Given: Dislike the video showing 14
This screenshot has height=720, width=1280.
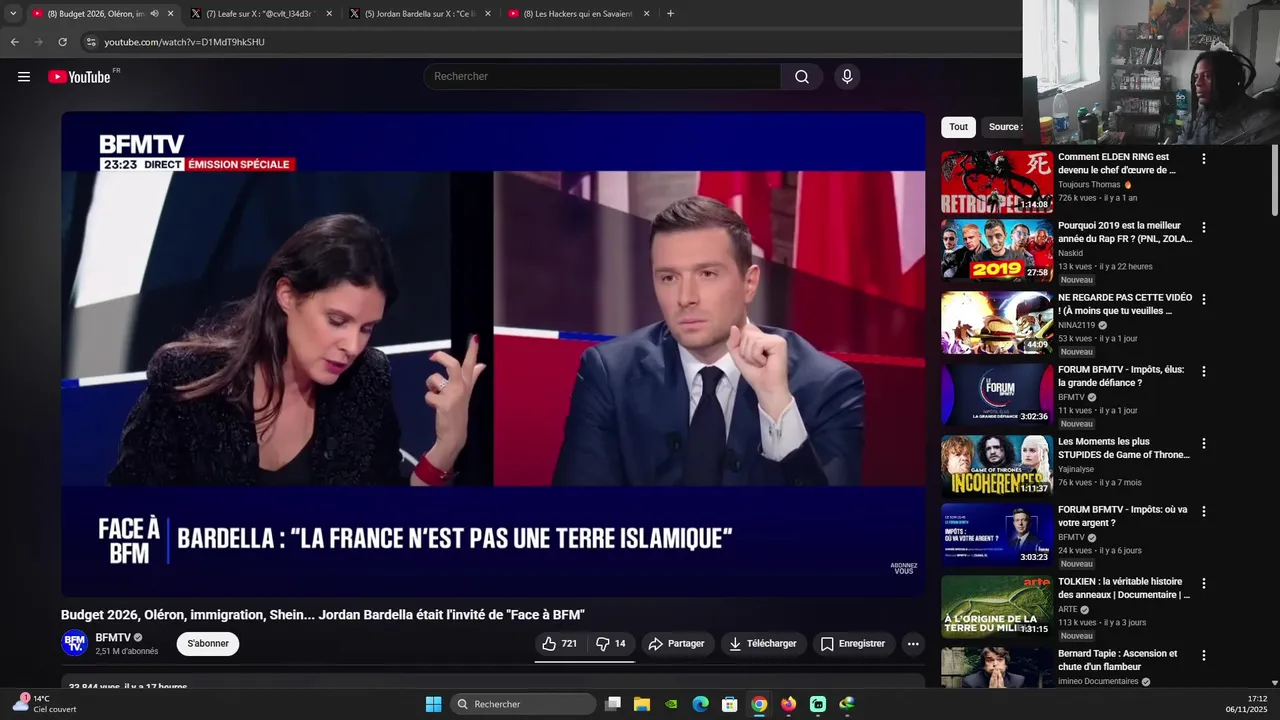Looking at the screenshot, I should pyautogui.click(x=610, y=644).
